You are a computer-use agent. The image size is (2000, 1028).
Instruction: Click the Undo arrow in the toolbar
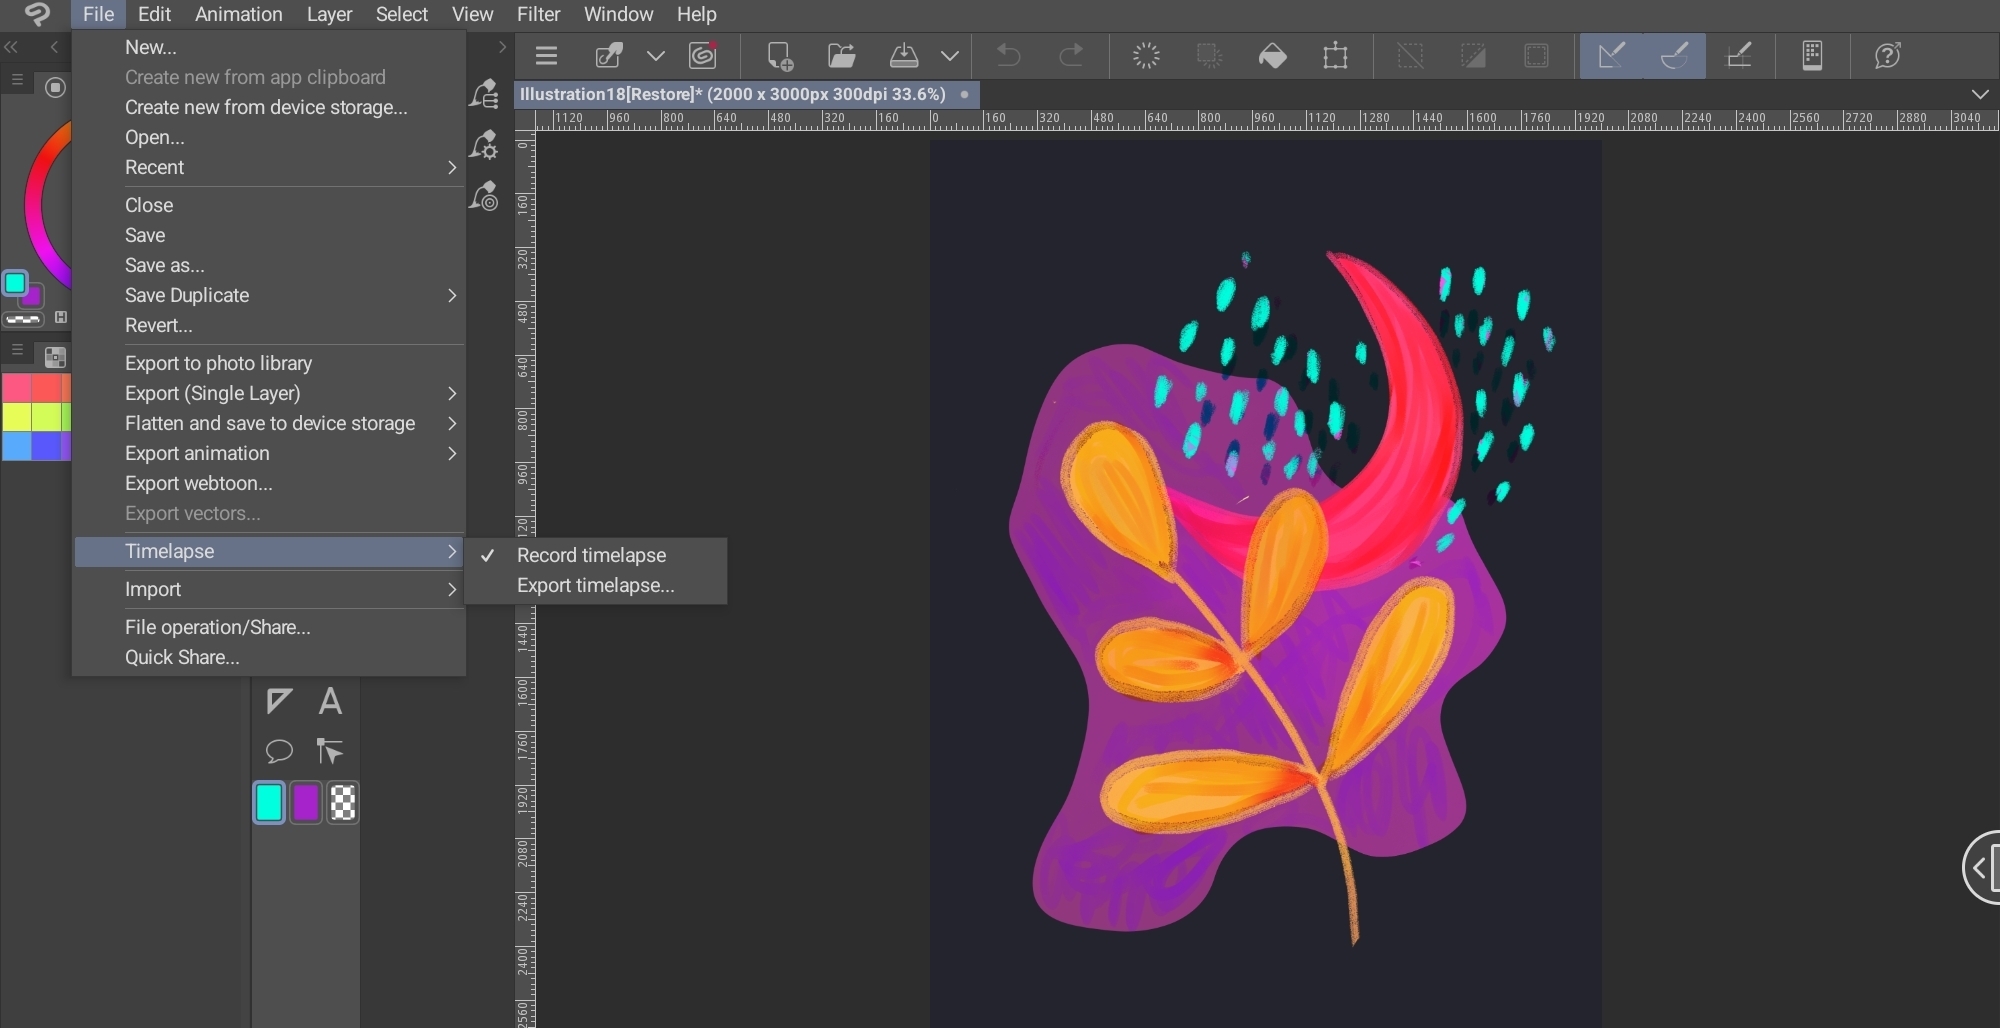(1008, 56)
